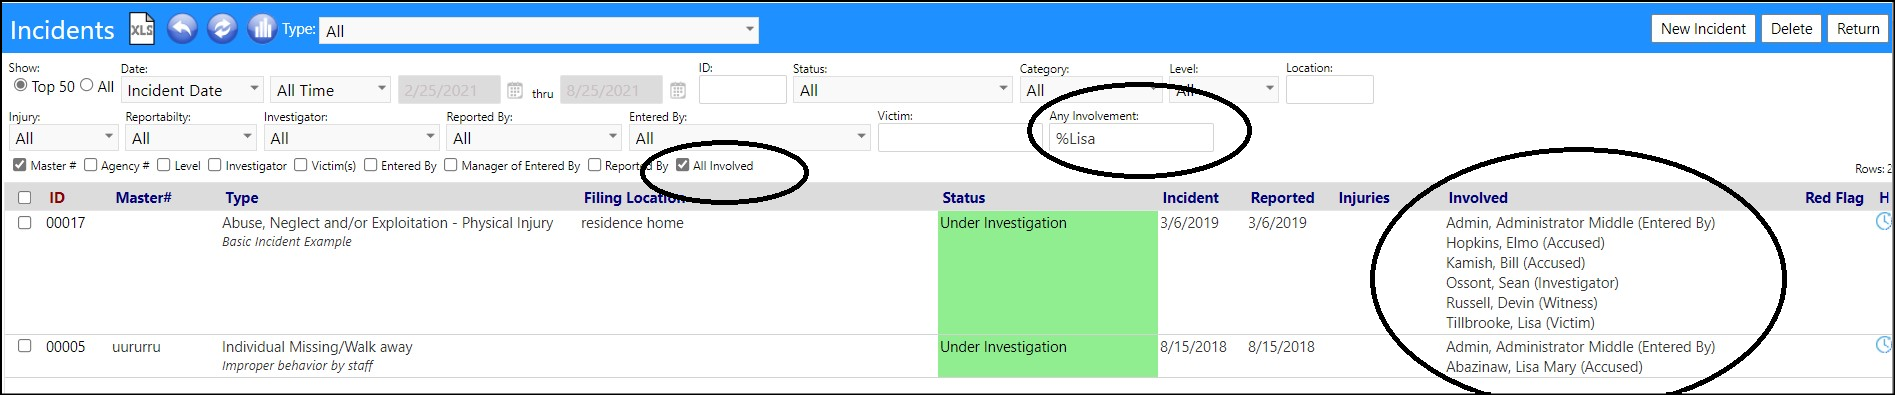Check the row checkbox for incident 00005
The width and height of the screenshot is (1895, 395).
click(25, 346)
